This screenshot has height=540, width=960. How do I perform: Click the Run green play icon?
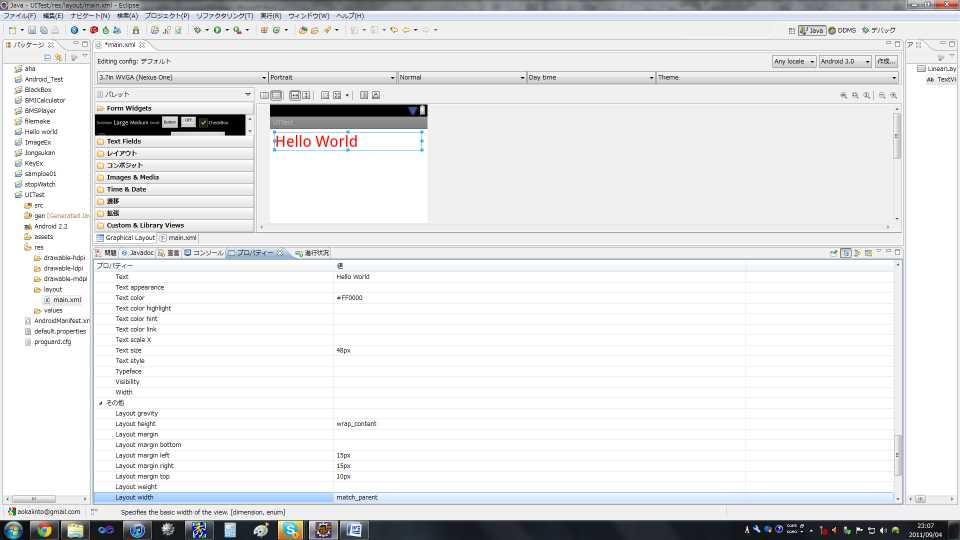pos(216,31)
